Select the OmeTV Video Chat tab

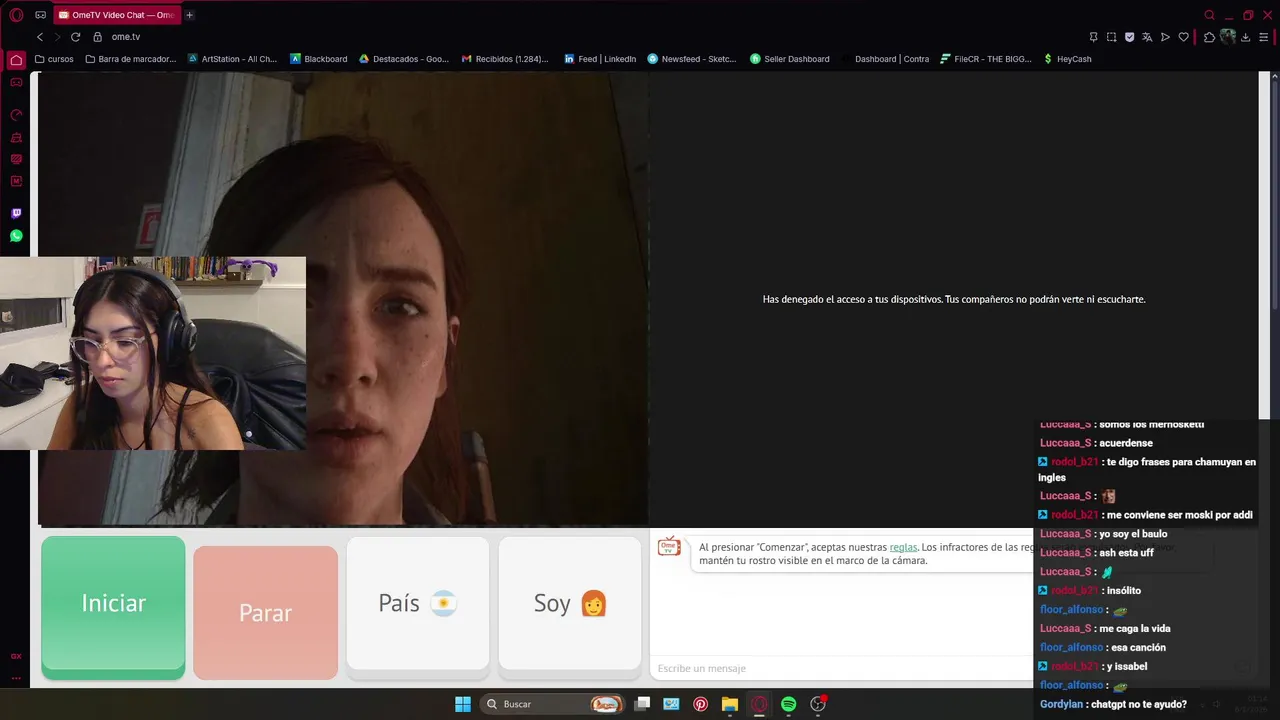[116, 15]
